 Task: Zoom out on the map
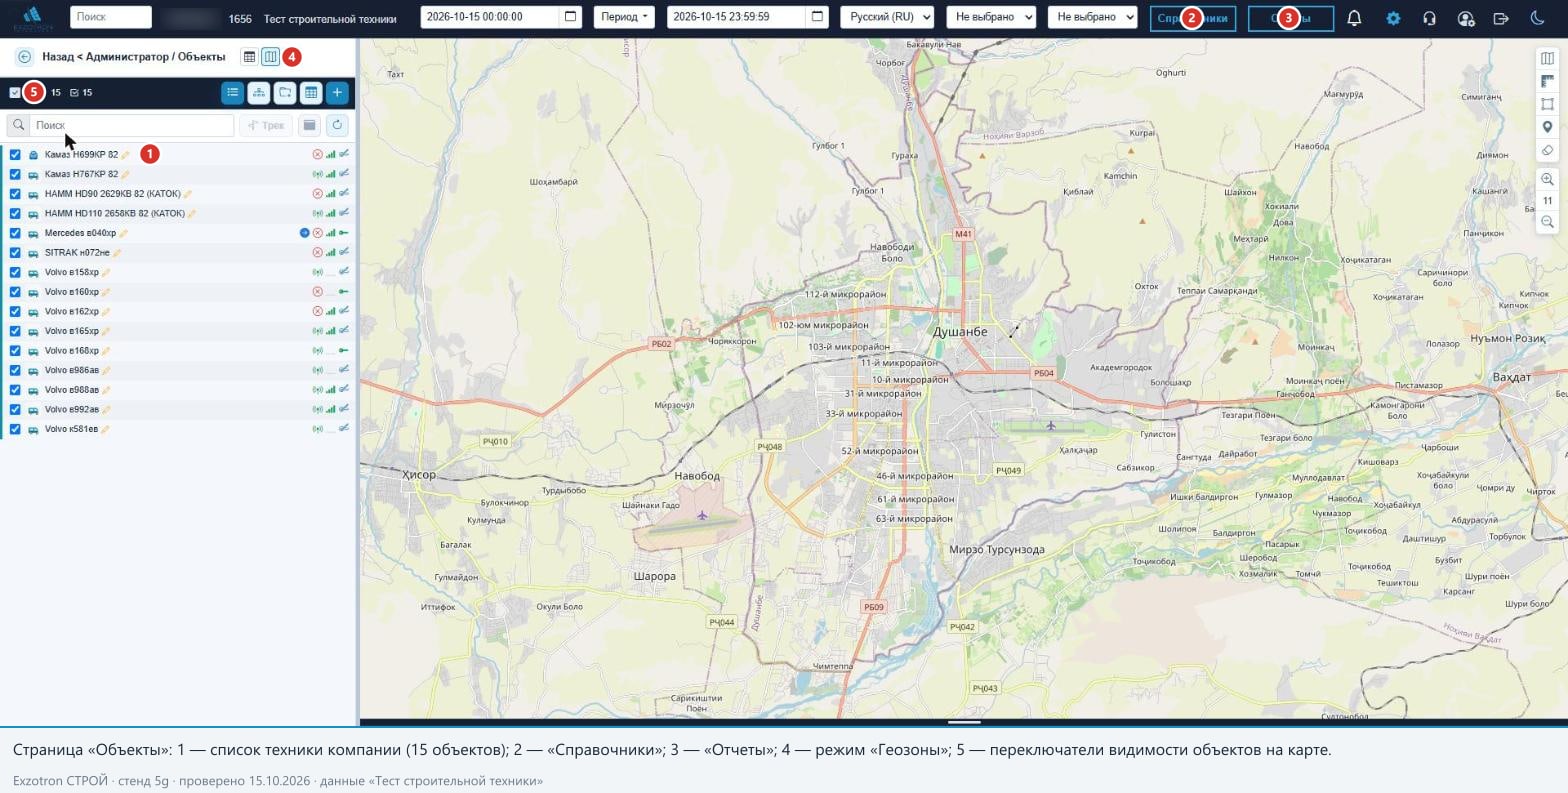1547,222
